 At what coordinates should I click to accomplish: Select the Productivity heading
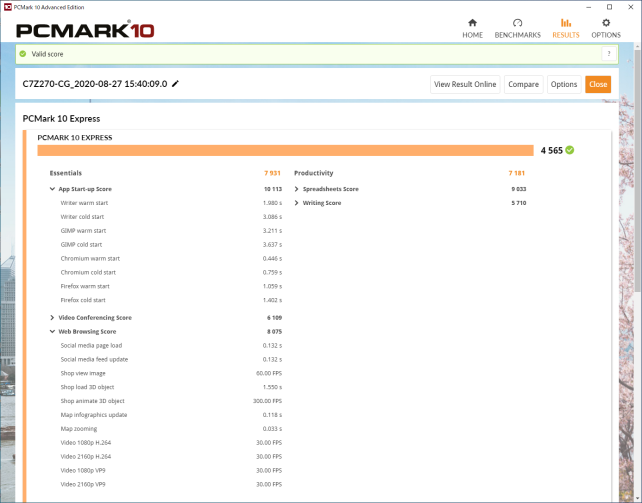point(314,173)
